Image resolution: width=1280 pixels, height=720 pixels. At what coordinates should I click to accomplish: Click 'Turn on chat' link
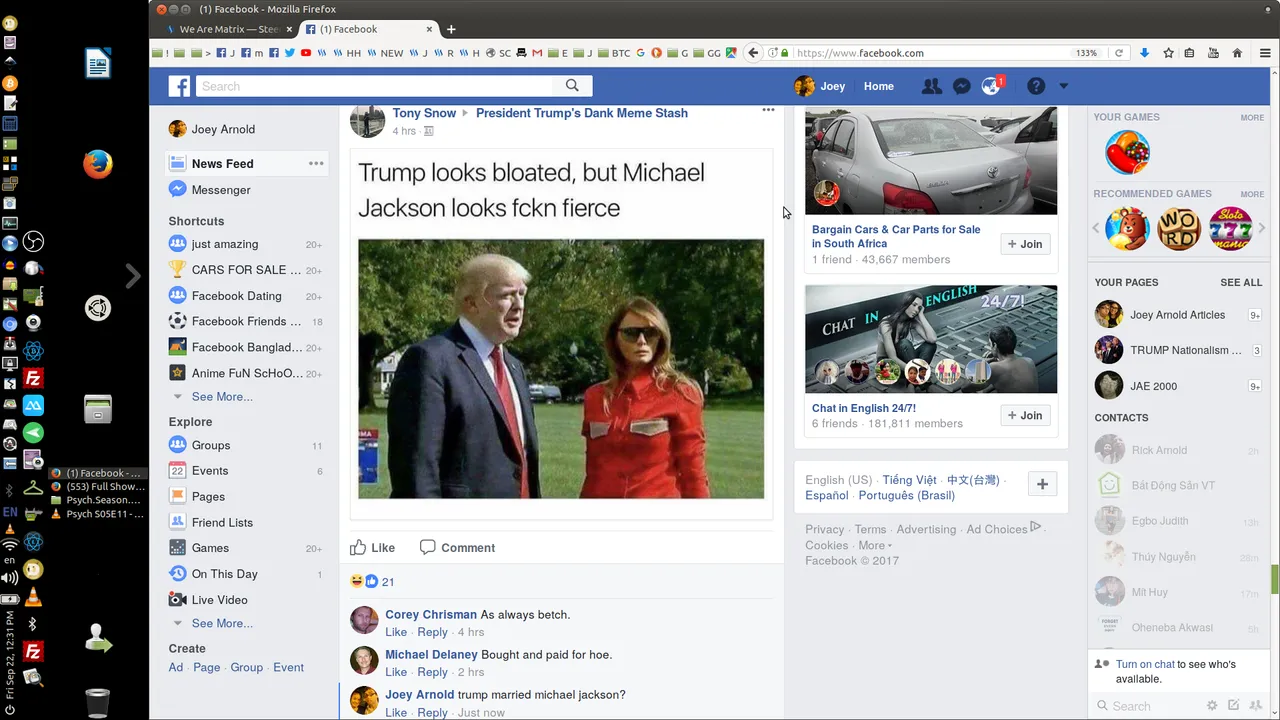pos(1145,664)
